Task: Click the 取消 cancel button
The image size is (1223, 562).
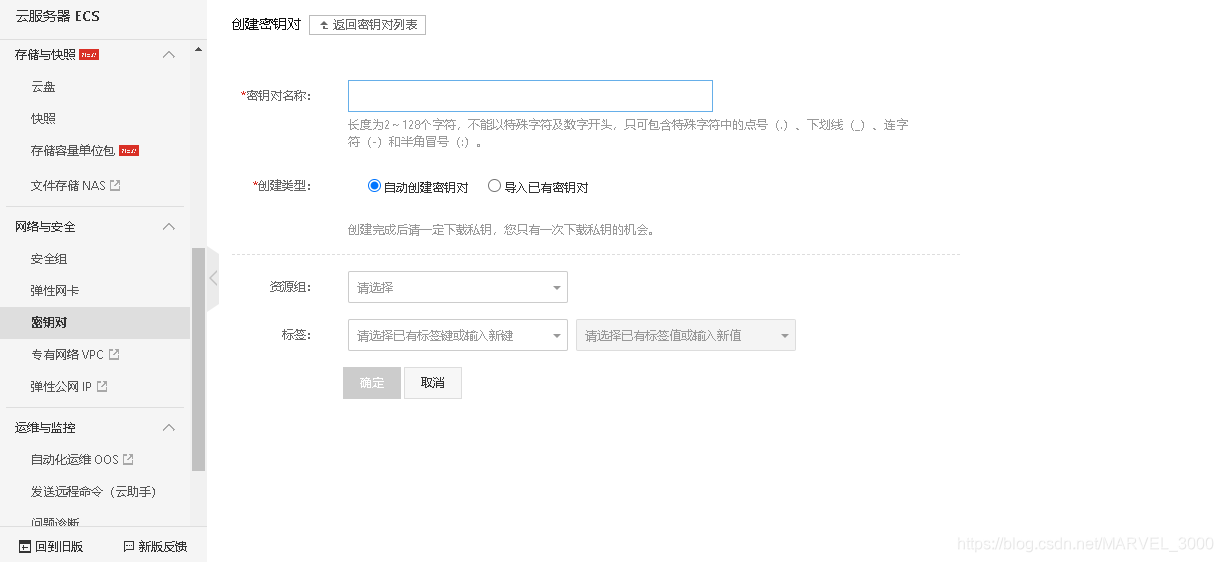Action: (433, 383)
